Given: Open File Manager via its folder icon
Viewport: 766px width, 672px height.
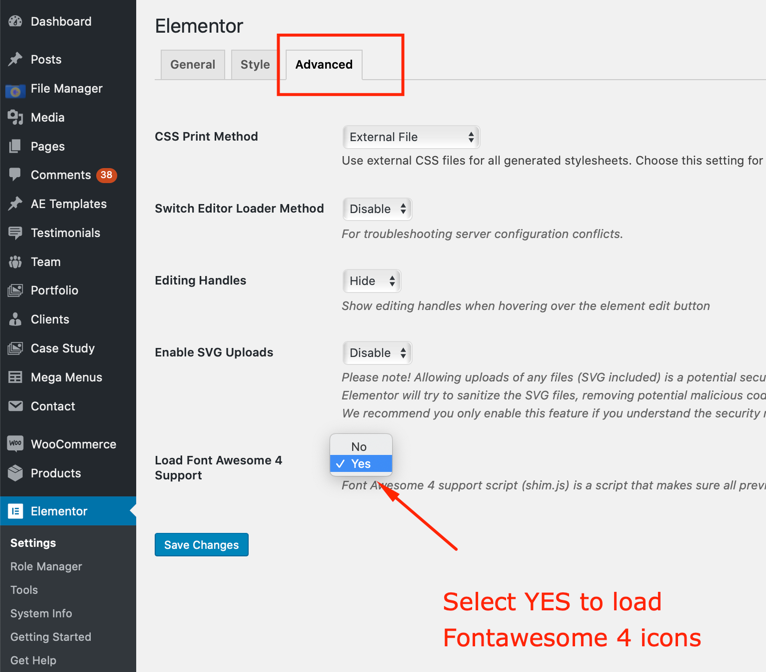Looking at the screenshot, I should pyautogui.click(x=15, y=89).
